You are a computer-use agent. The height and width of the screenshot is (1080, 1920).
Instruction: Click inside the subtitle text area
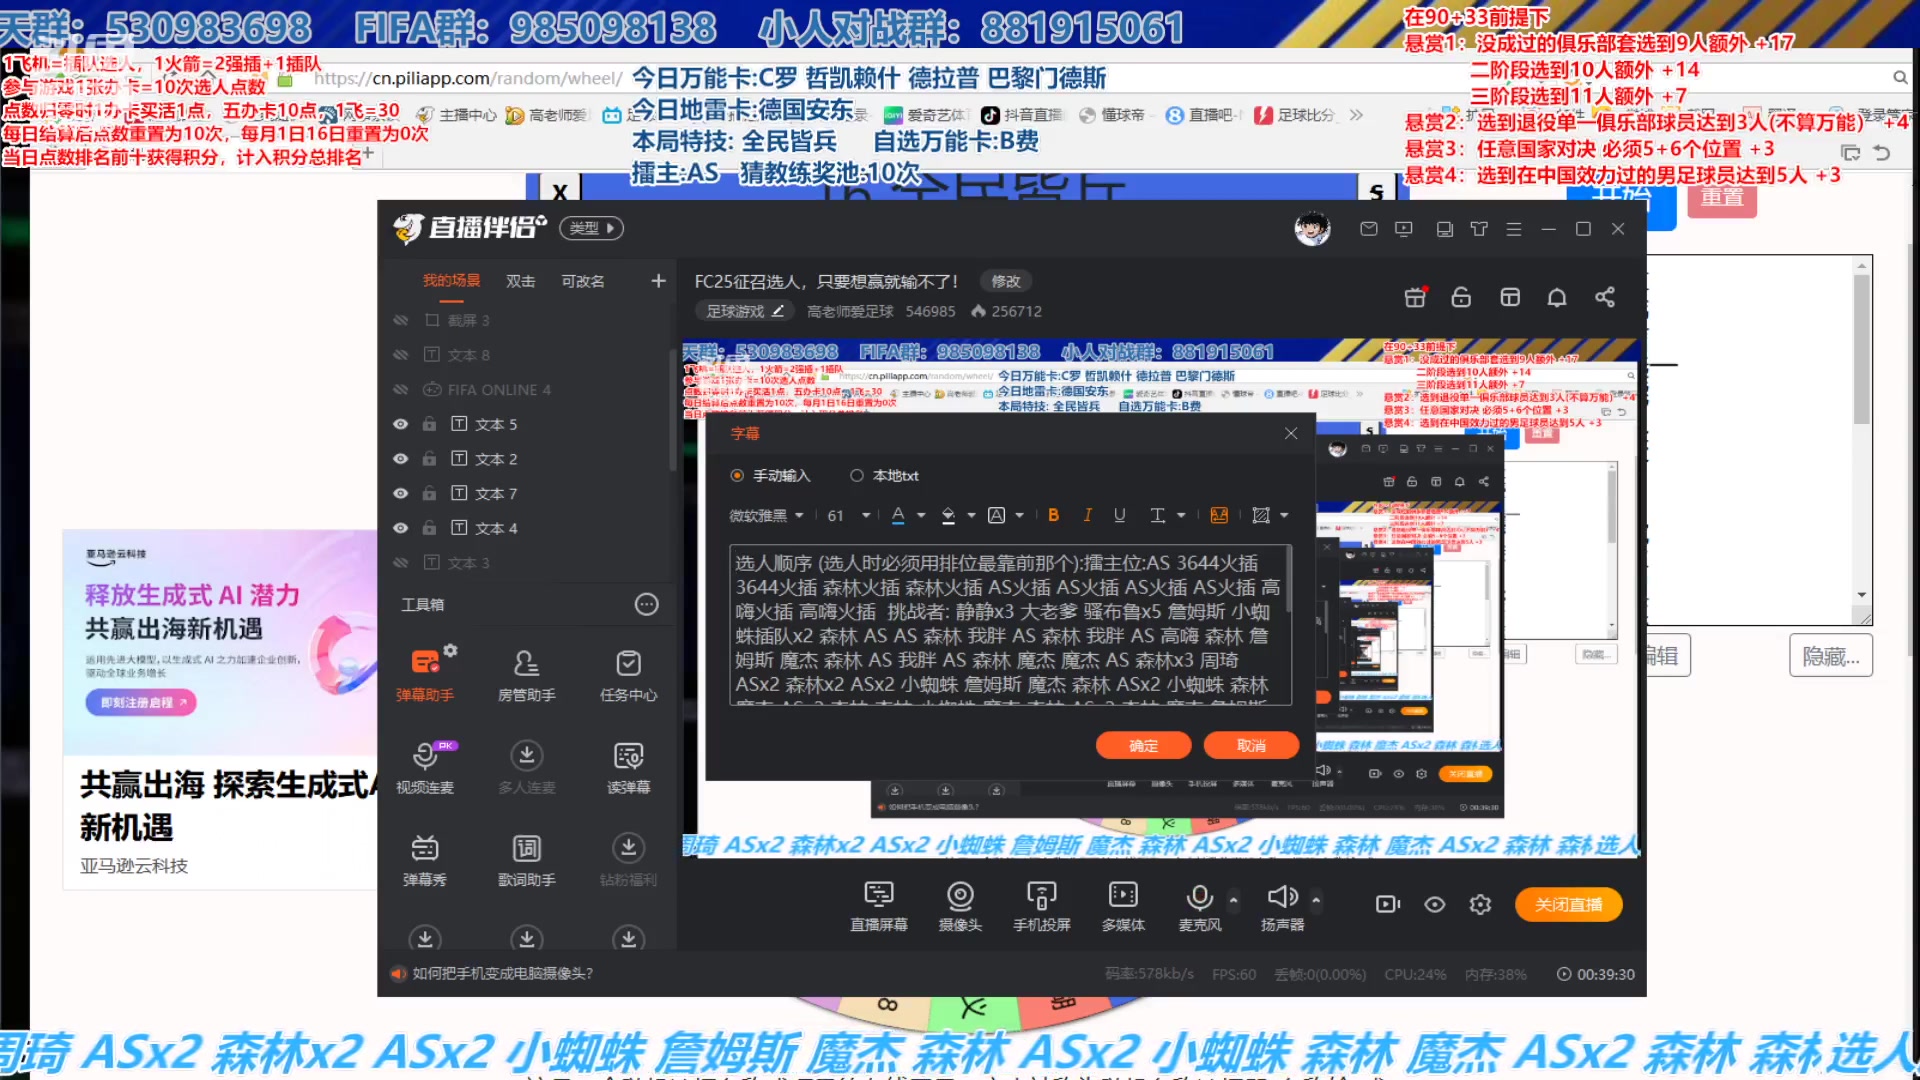pyautogui.click(x=1010, y=625)
